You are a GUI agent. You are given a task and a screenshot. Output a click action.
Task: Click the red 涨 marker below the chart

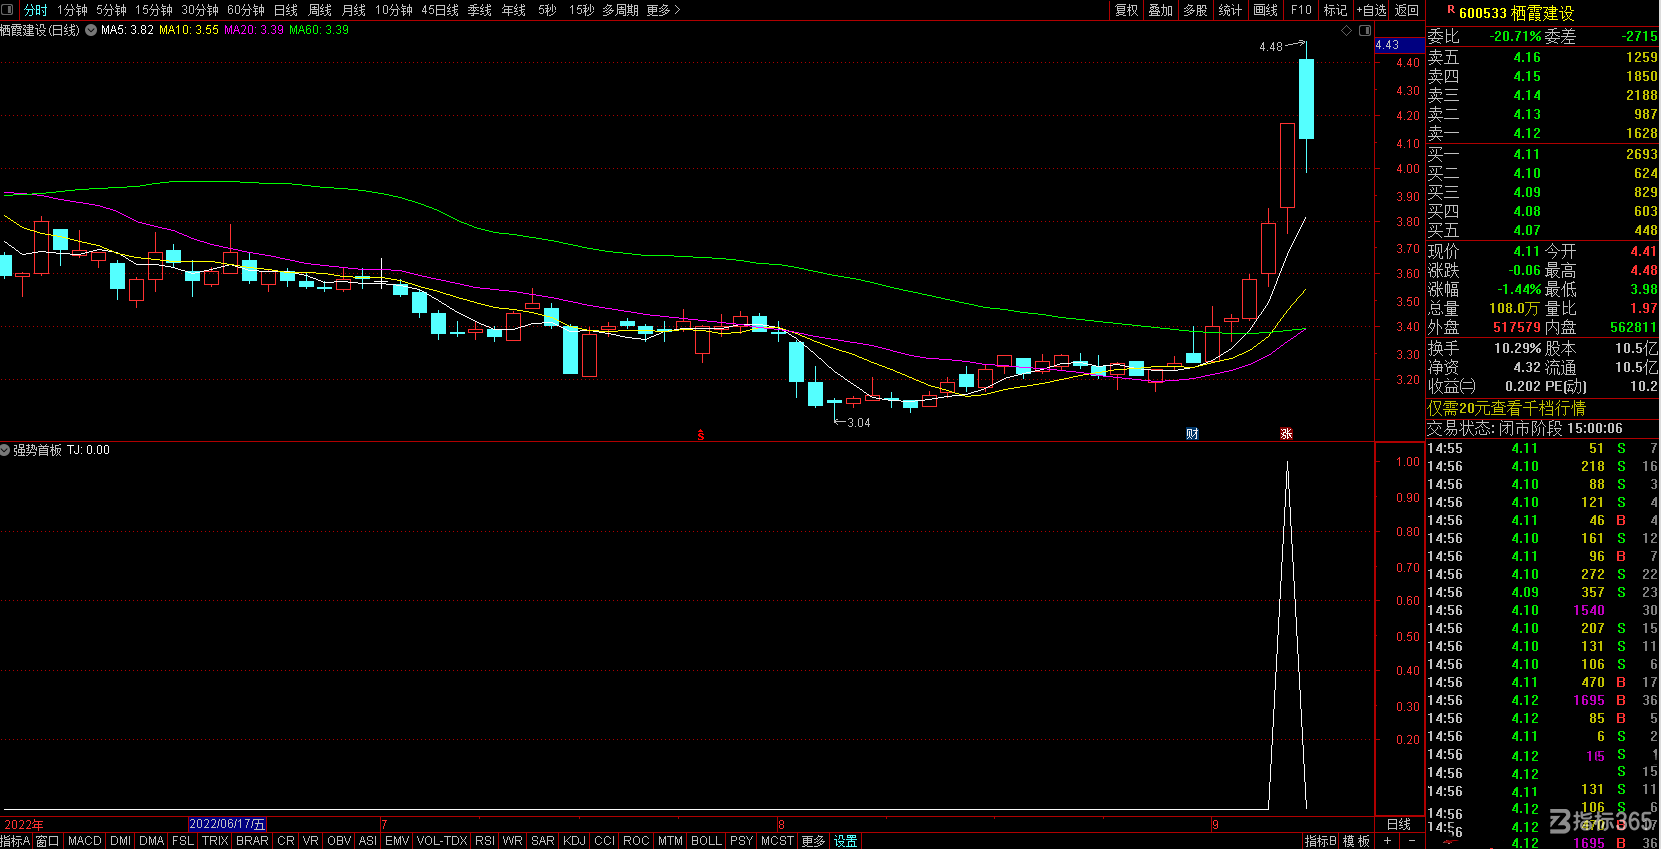point(1287,434)
